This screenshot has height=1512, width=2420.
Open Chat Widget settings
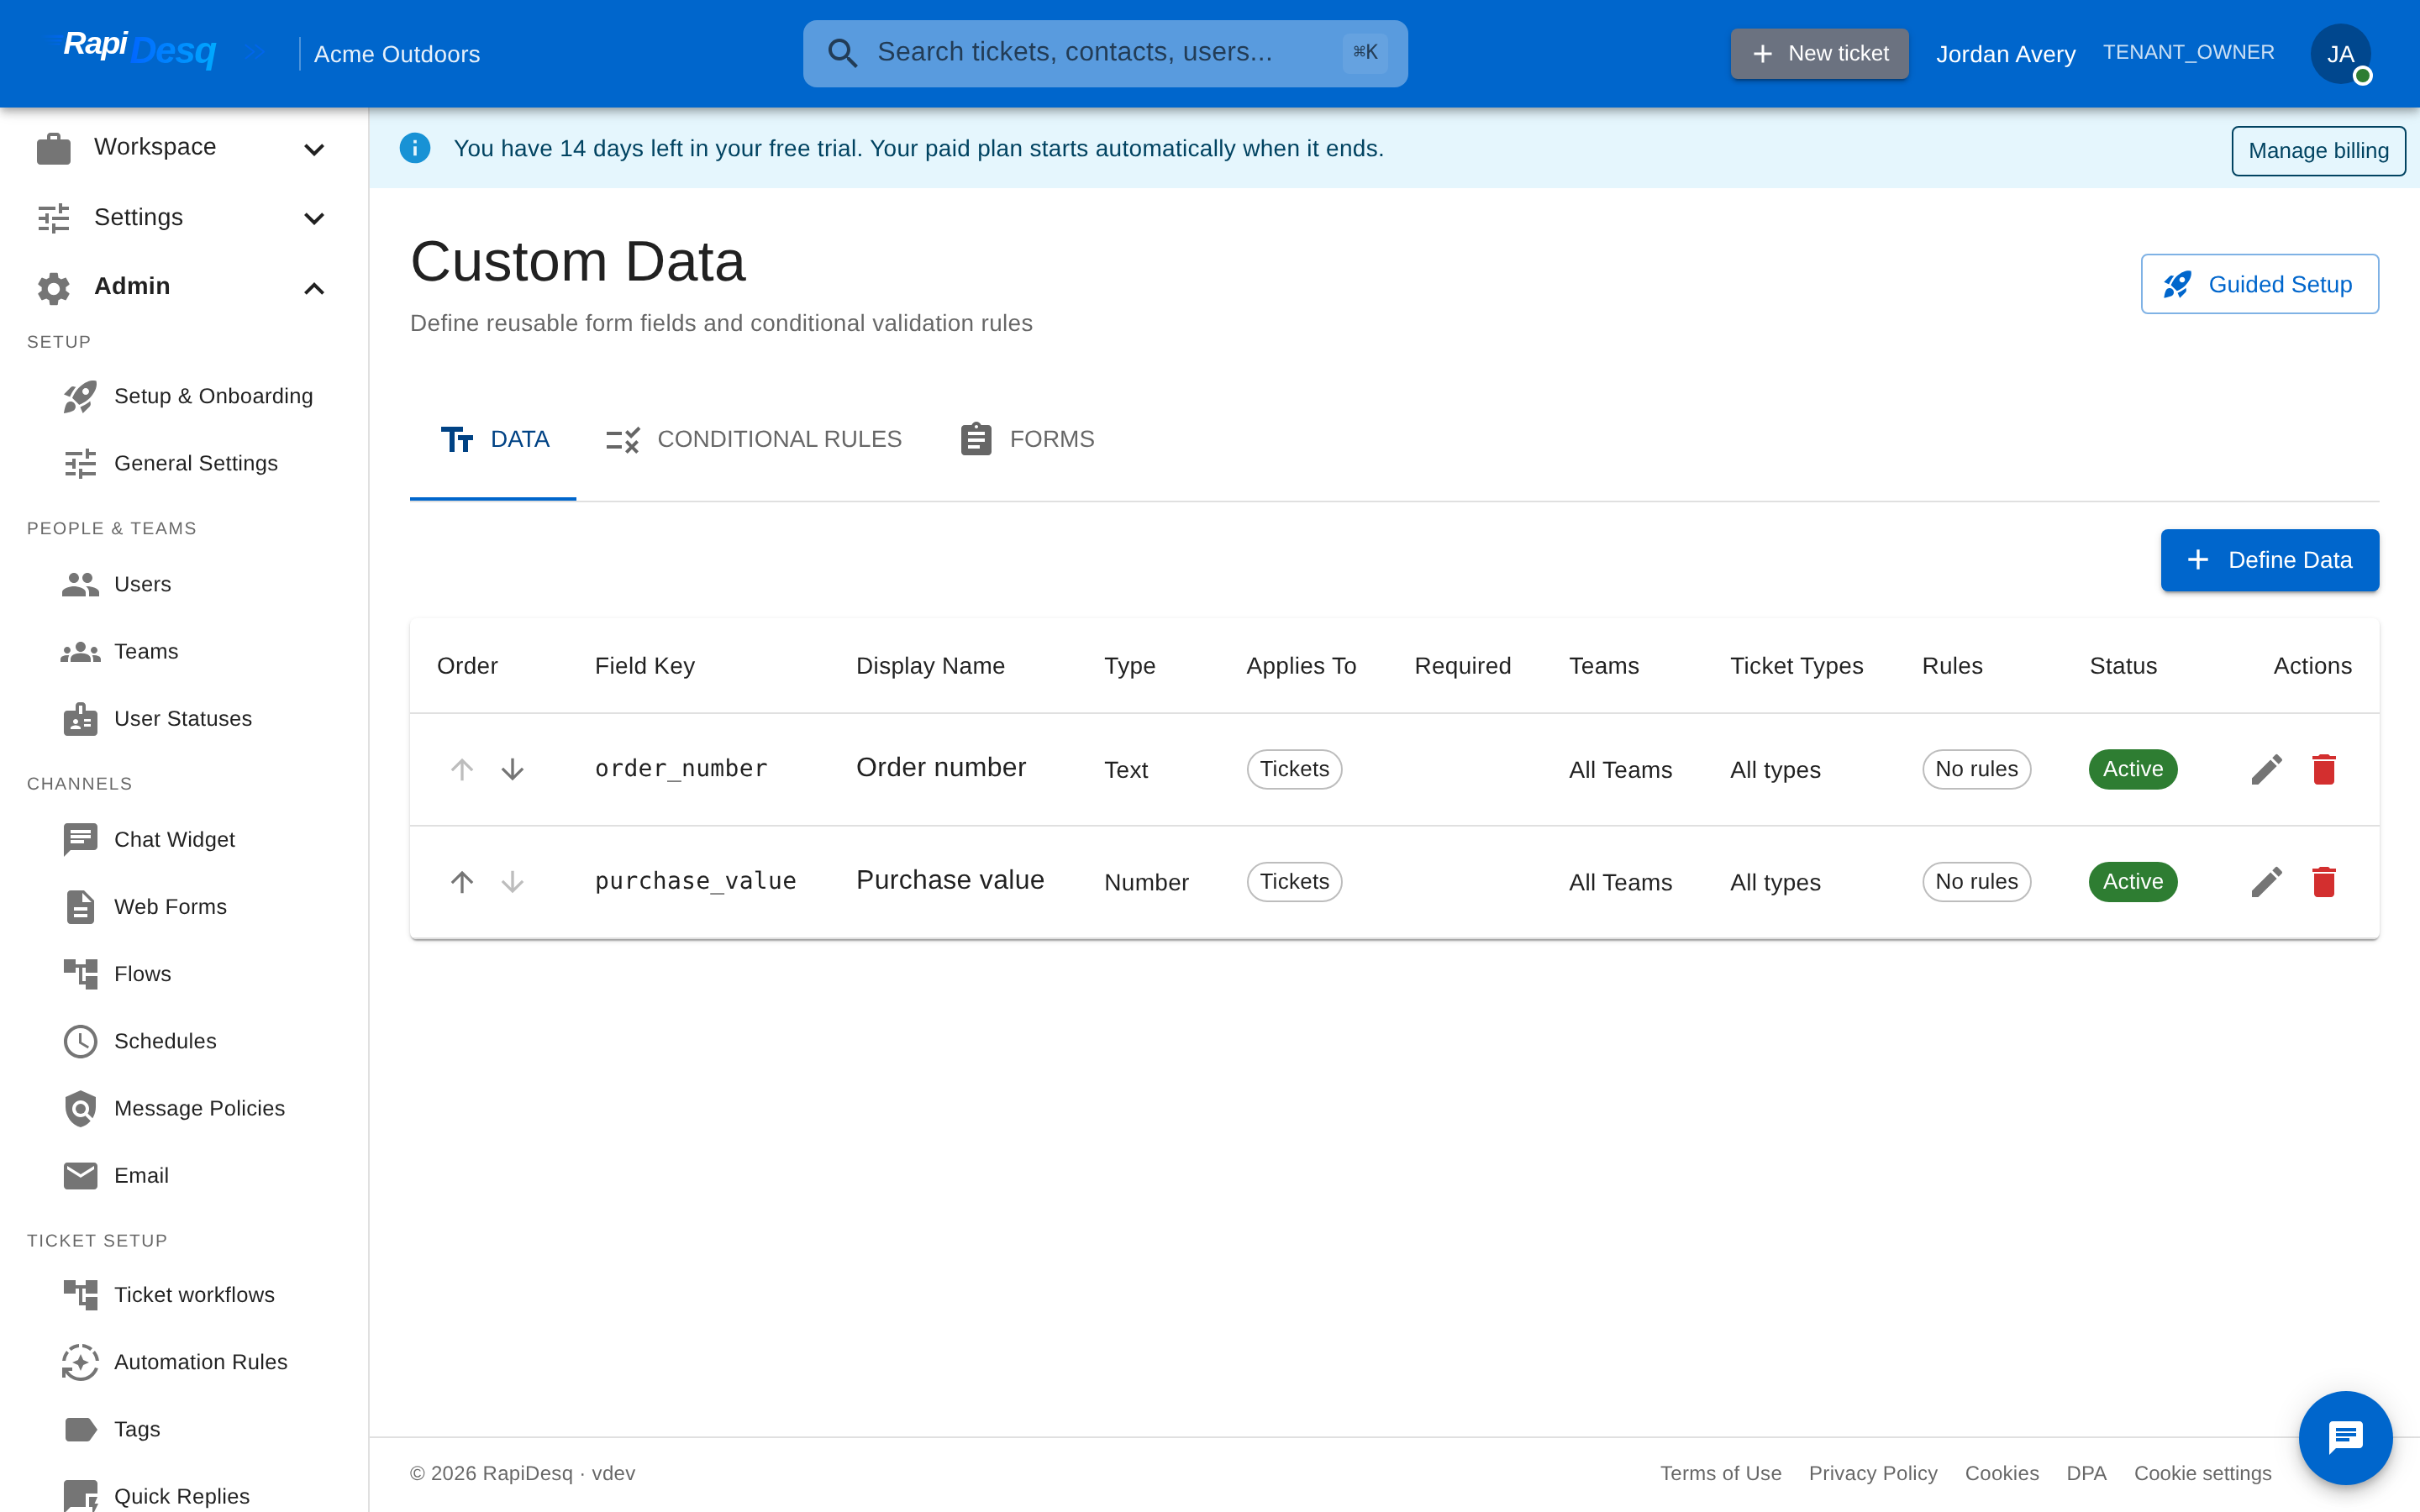pos(185,839)
